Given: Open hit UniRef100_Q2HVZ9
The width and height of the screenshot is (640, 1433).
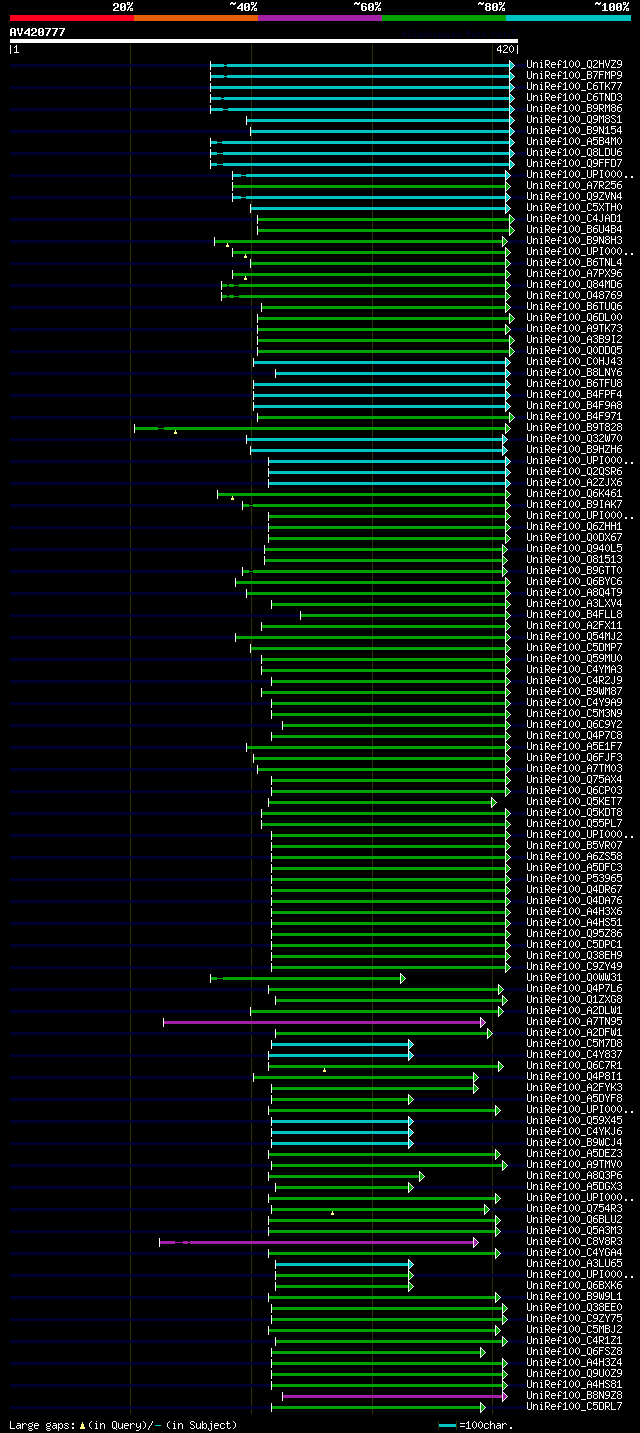Looking at the screenshot, I should point(574,65).
